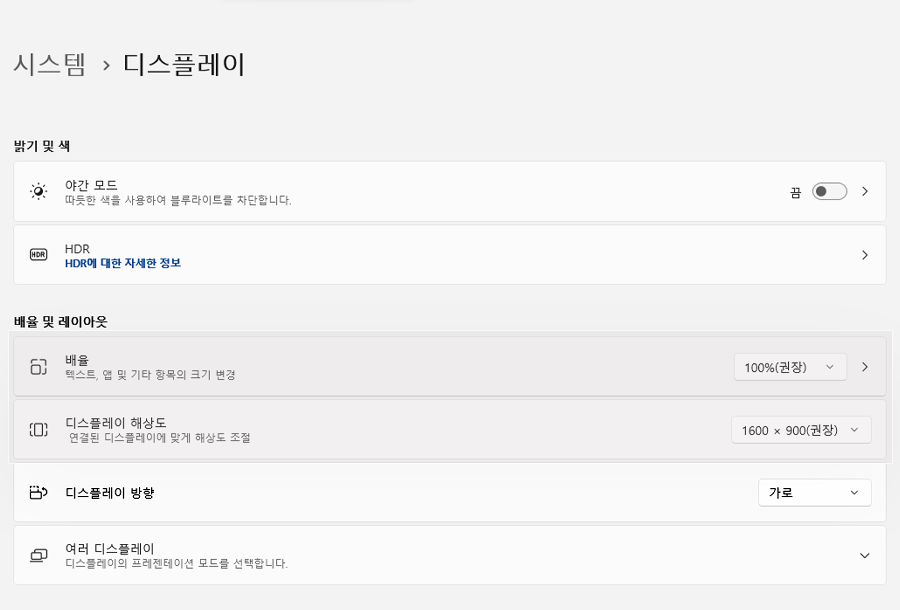This screenshot has width=900, height=610.
Task: Open the 1600 × 900(권장) resolution dropdown
Action: pos(800,430)
